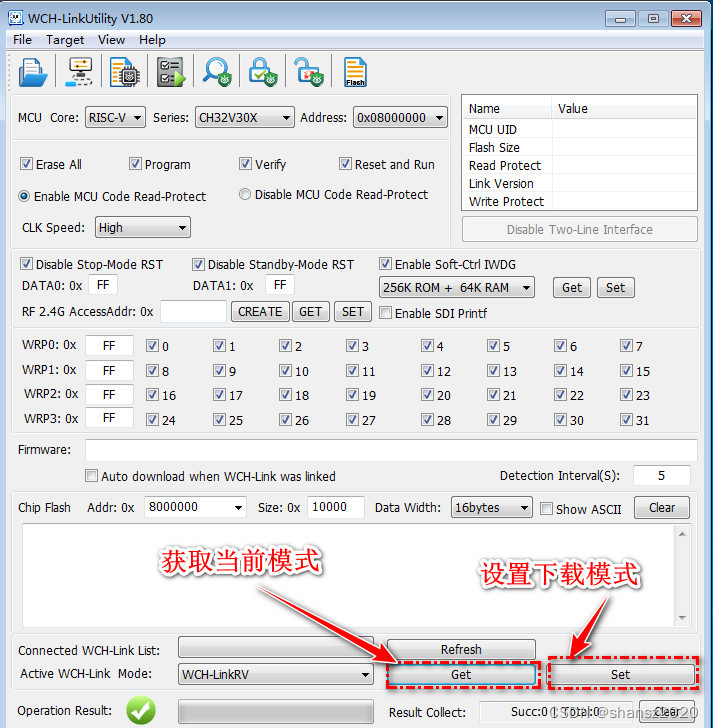This screenshot has height=728, width=713.
Task: Toggle write-protect sector 31 checkbox
Action: [x=626, y=420]
